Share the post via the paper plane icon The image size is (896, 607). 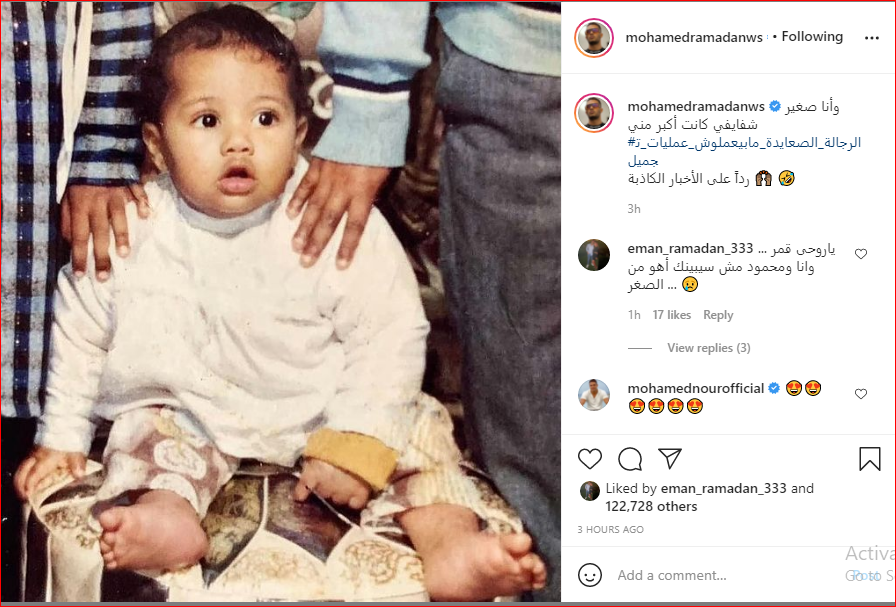click(670, 458)
